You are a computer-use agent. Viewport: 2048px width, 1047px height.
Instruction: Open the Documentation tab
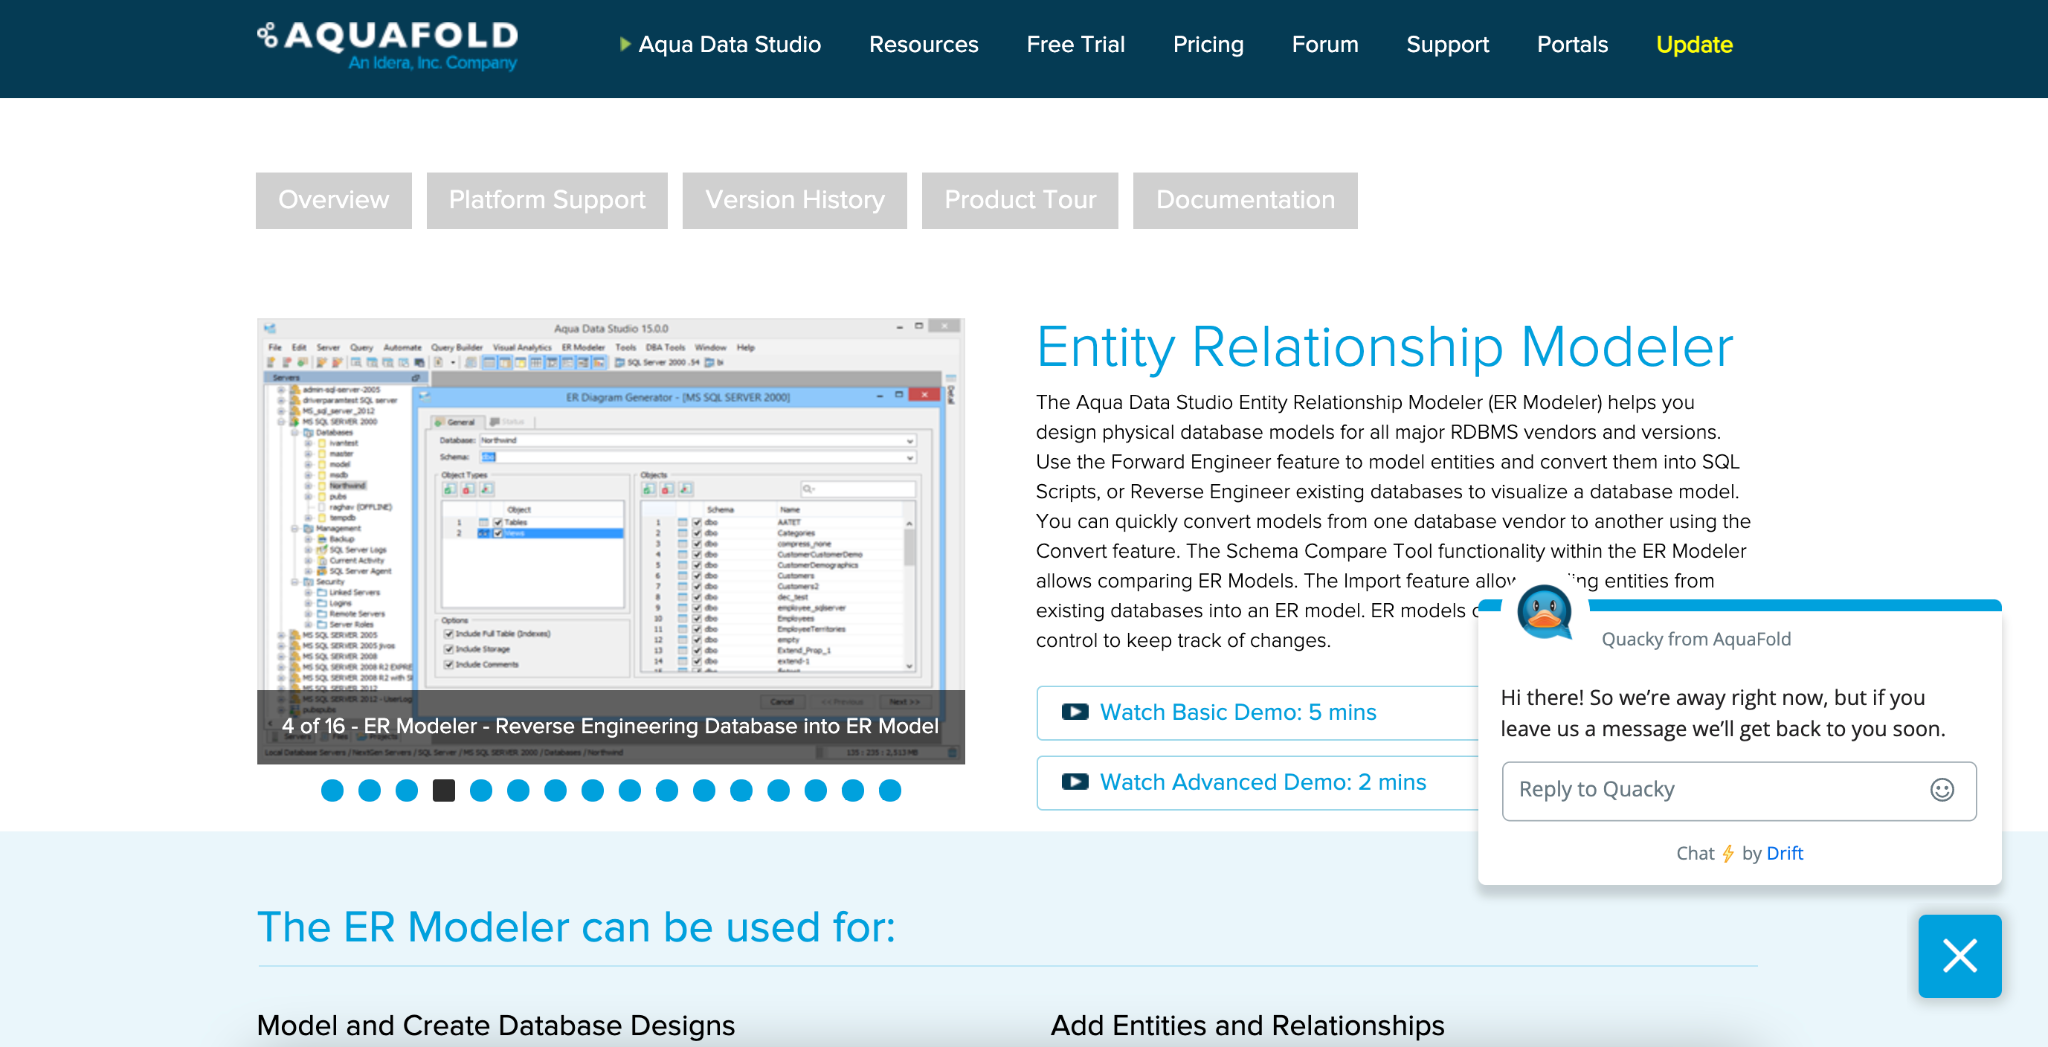[x=1245, y=200]
